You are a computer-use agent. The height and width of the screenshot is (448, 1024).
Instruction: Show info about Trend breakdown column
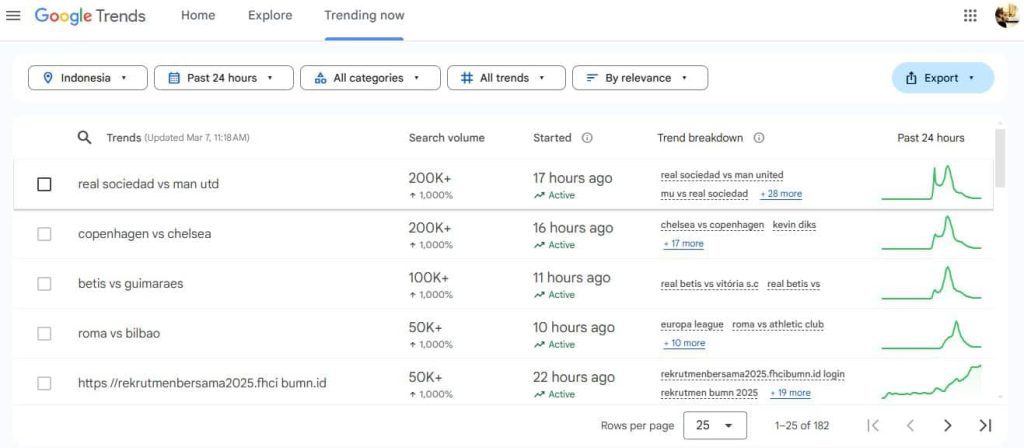pos(759,138)
